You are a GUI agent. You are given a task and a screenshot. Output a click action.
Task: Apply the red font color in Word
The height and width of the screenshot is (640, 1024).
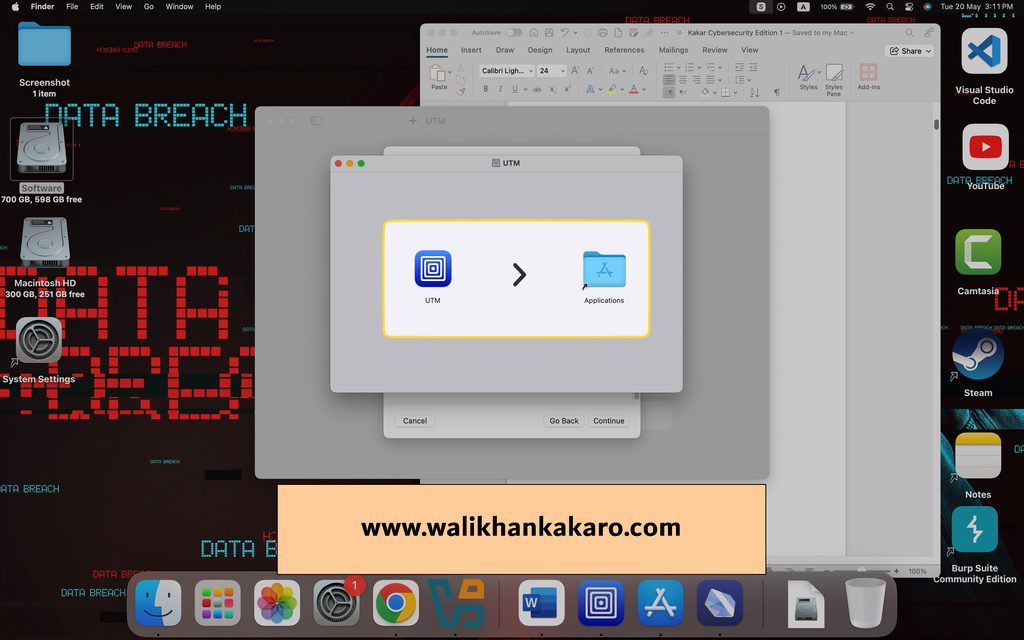(x=633, y=89)
